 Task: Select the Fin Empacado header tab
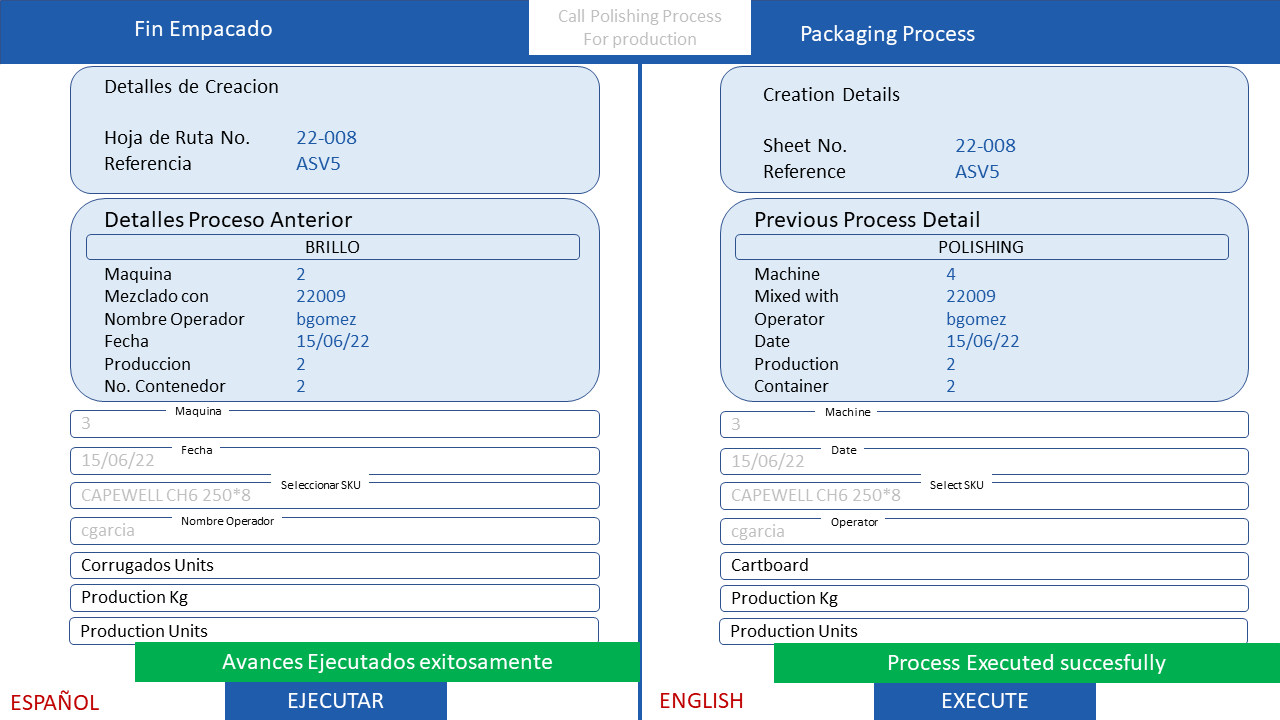[203, 29]
